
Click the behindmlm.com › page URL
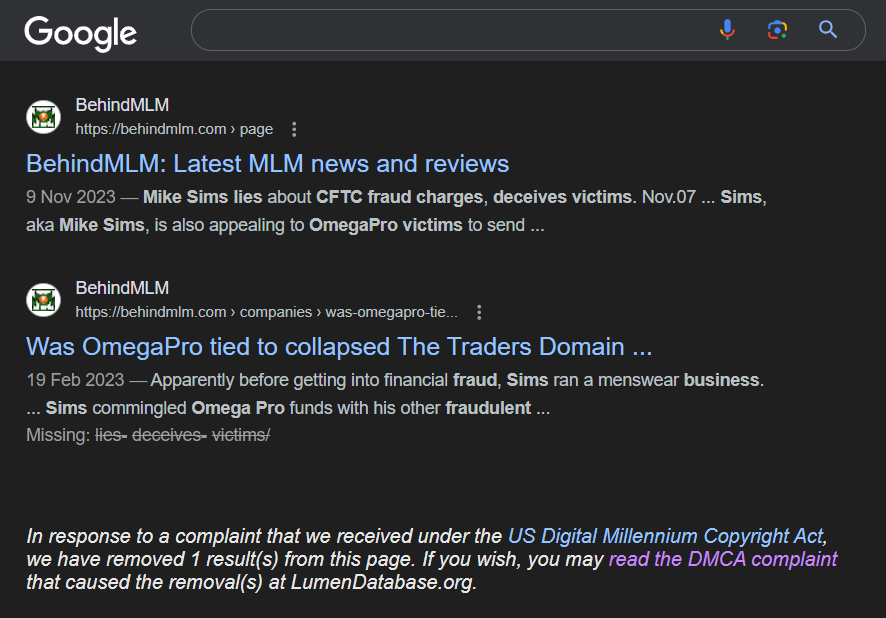(174, 129)
